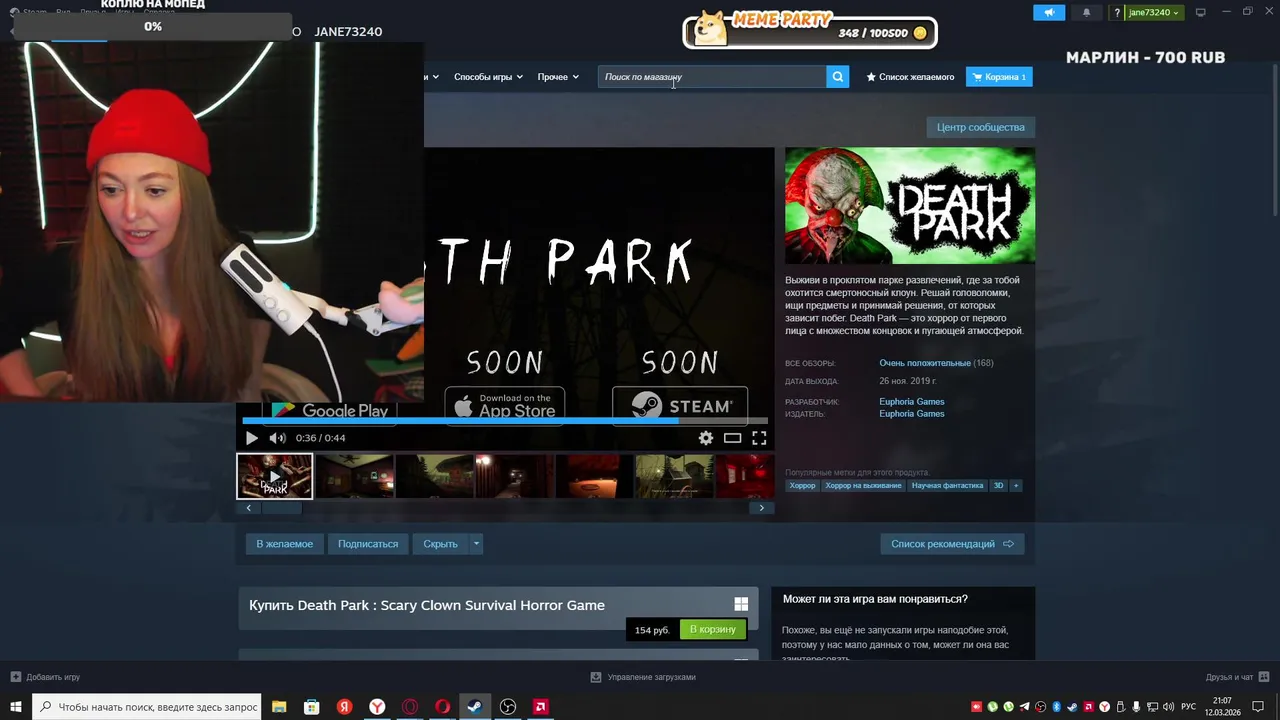This screenshot has height=720, width=1280.
Task: Click green В корзину add button
Action: (713, 629)
